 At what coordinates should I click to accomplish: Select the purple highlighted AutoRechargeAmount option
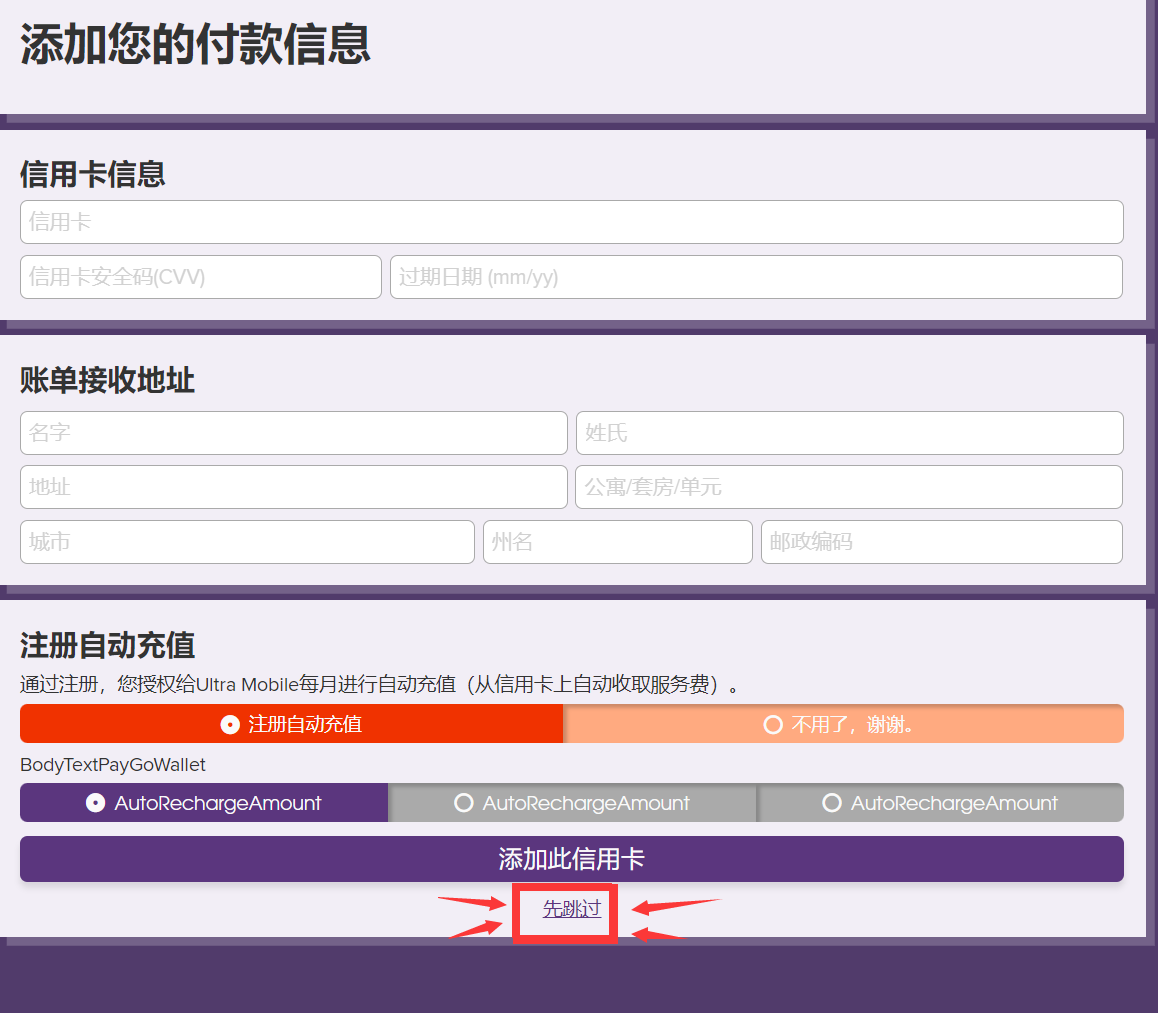click(204, 803)
